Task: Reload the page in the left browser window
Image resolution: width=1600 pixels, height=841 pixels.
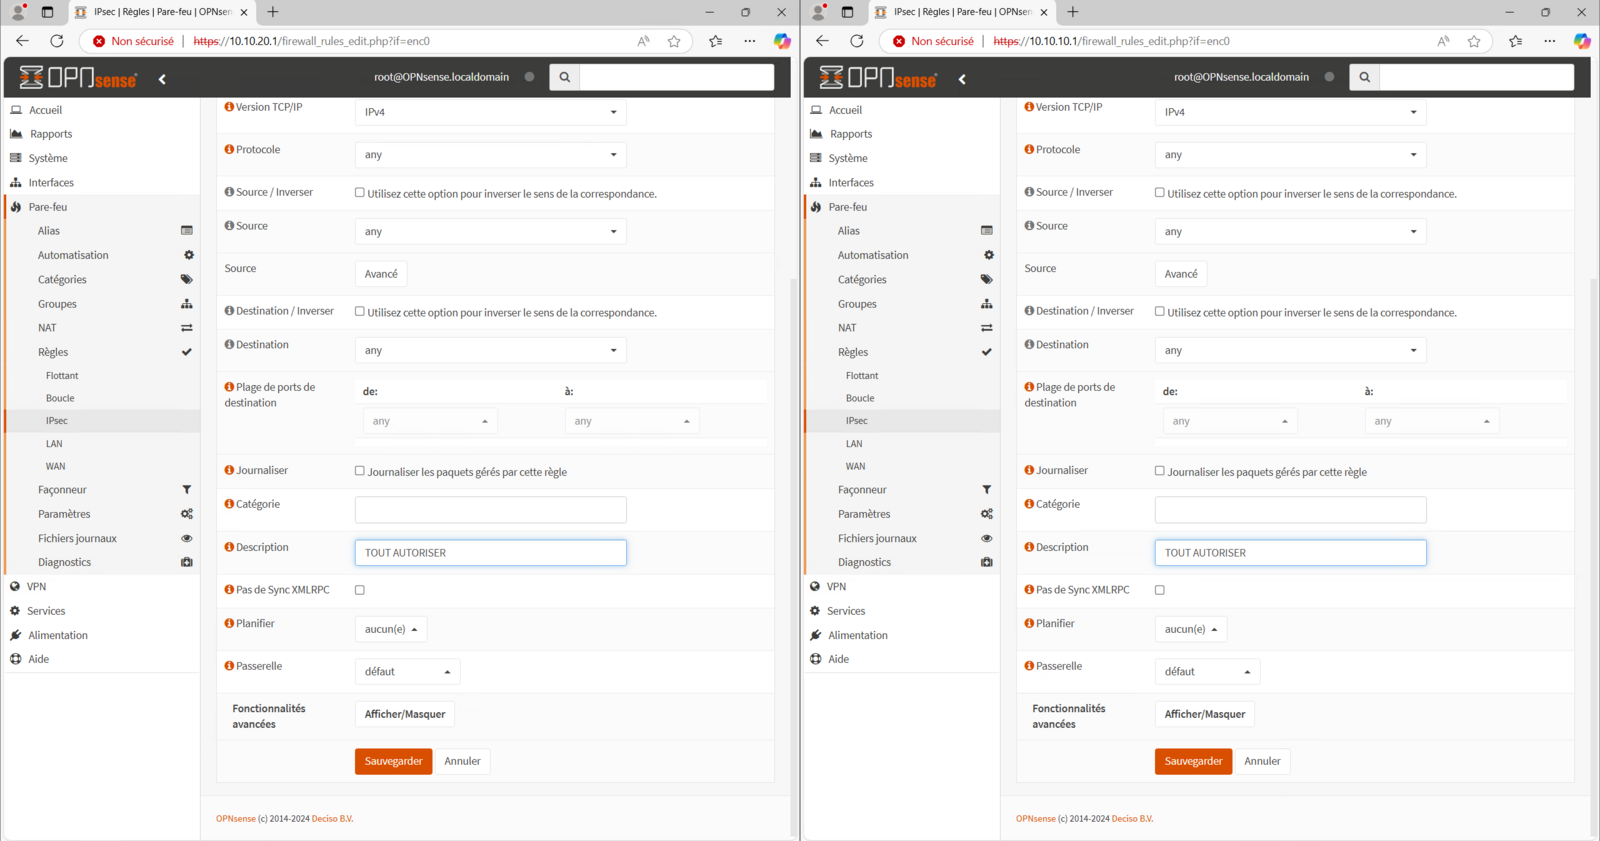Action: (x=57, y=41)
